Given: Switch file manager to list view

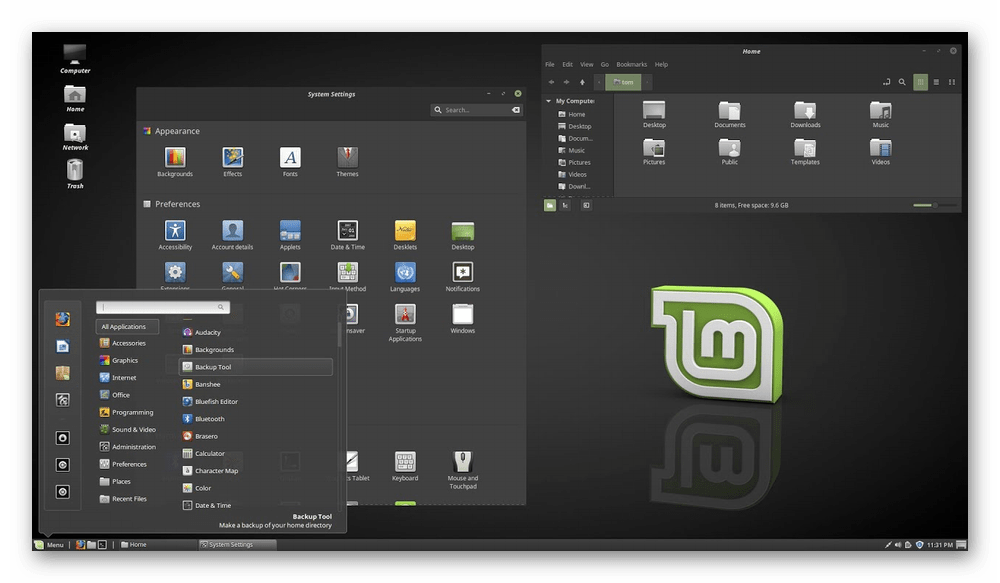Looking at the screenshot, I should [x=936, y=82].
